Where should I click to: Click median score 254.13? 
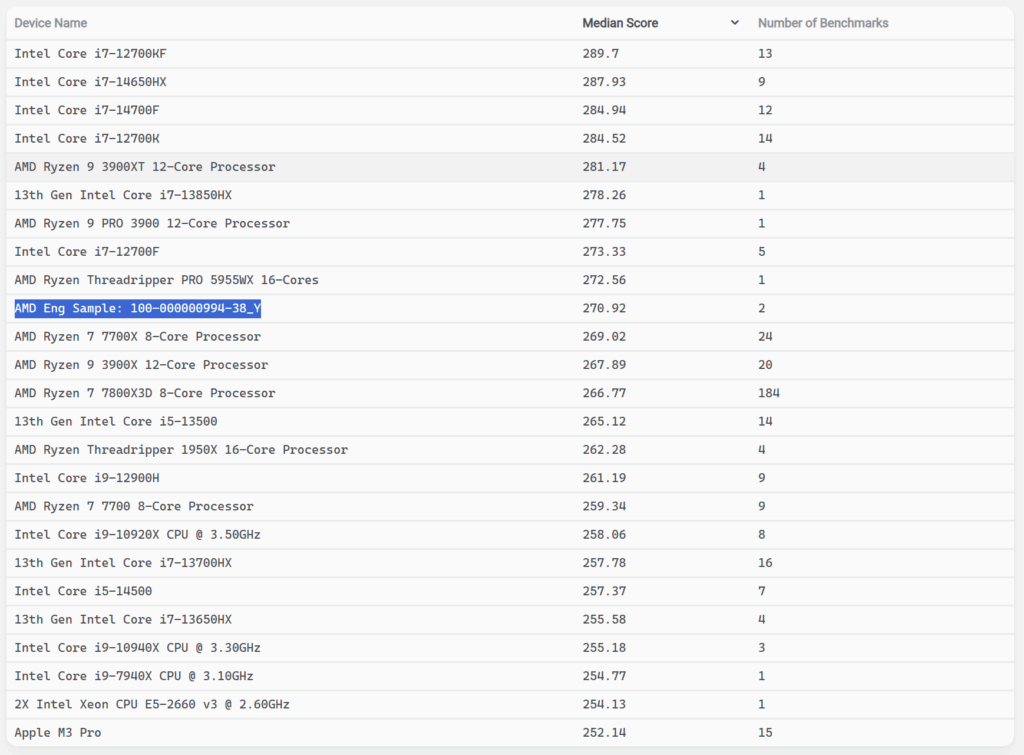[604, 704]
